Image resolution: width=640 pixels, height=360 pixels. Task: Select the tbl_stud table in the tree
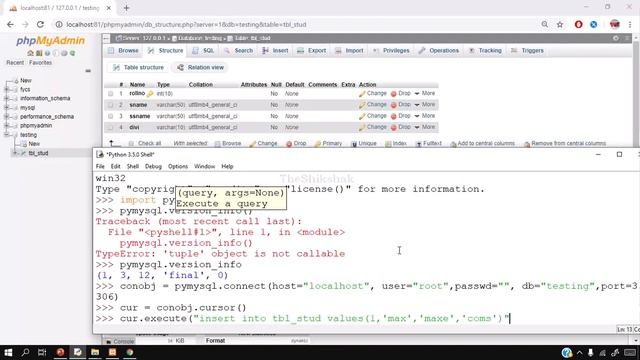38,153
